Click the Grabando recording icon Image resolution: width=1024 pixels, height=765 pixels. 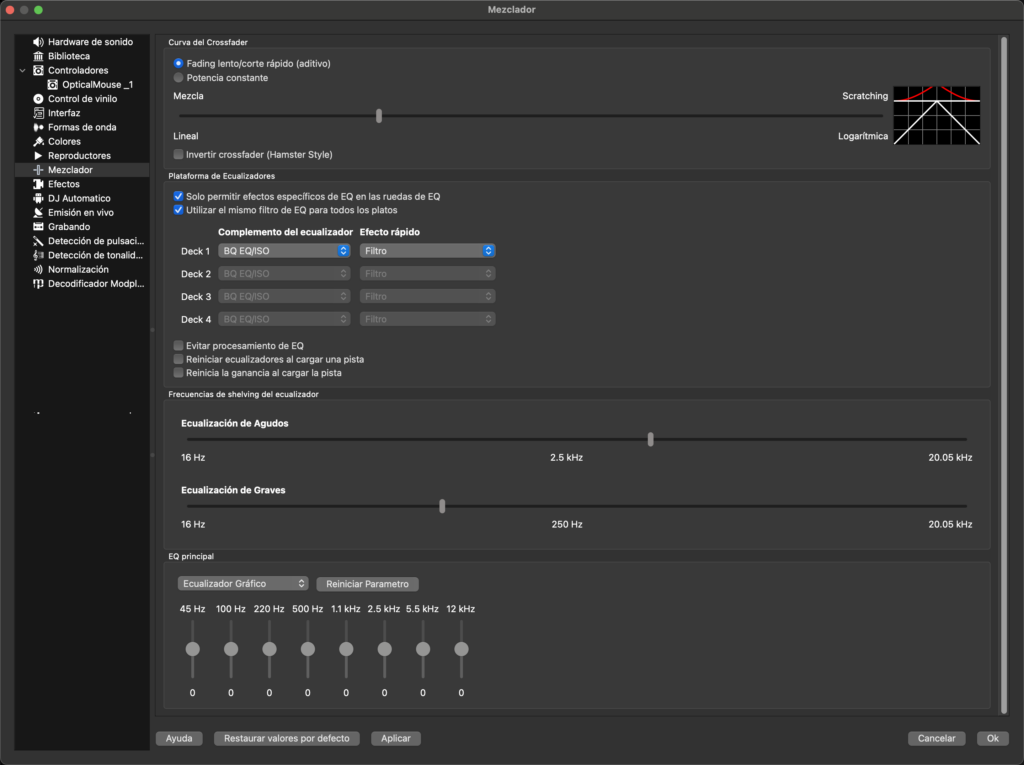pyautogui.click(x=39, y=227)
